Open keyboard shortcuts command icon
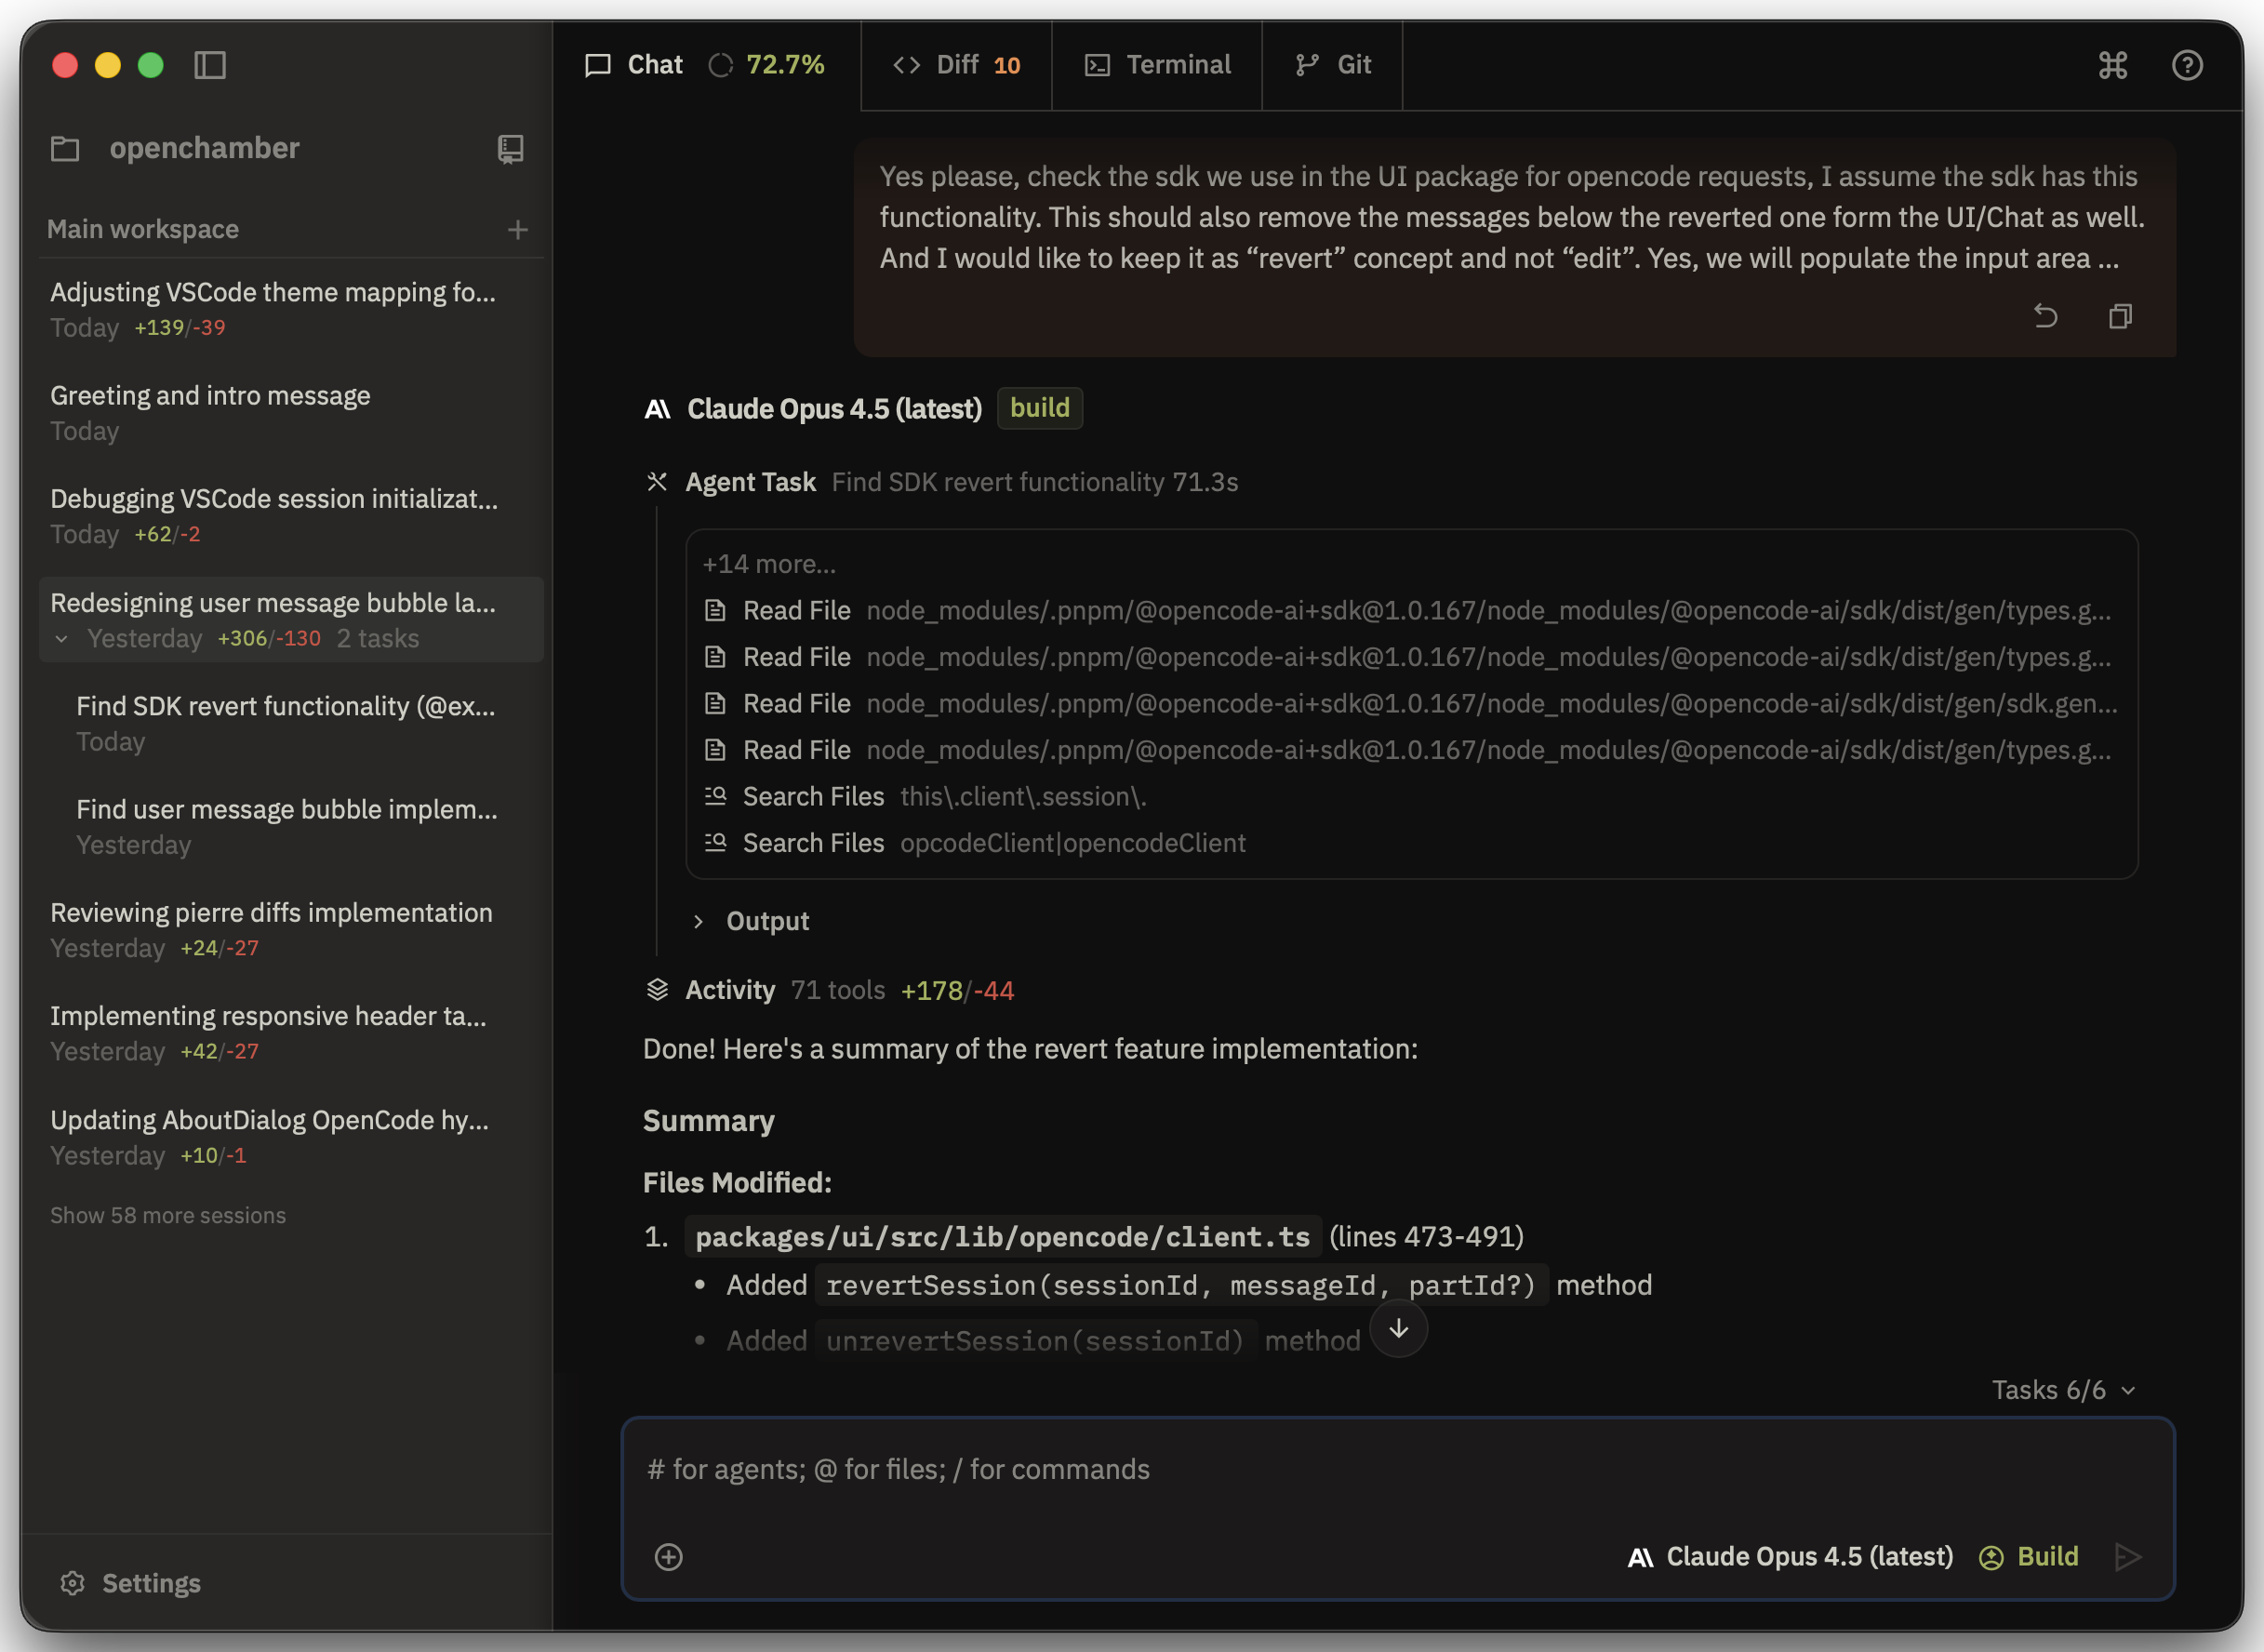Screen dimensions: 2264x1652 click(x=2112, y=65)
